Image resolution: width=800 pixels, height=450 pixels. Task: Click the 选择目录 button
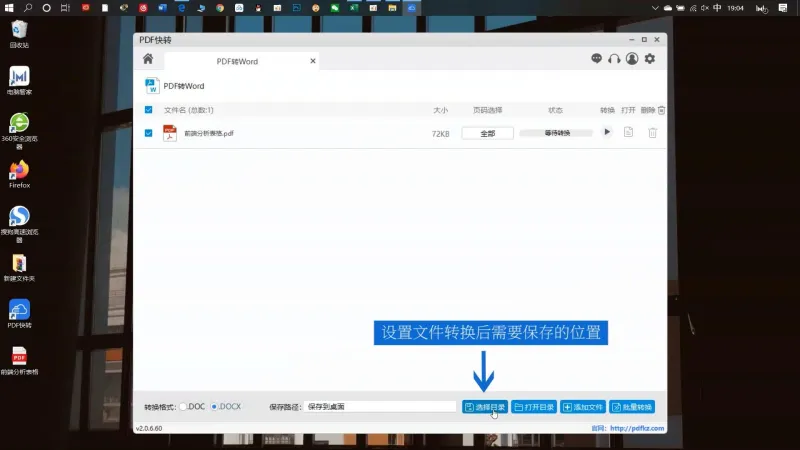pos(485,407)
